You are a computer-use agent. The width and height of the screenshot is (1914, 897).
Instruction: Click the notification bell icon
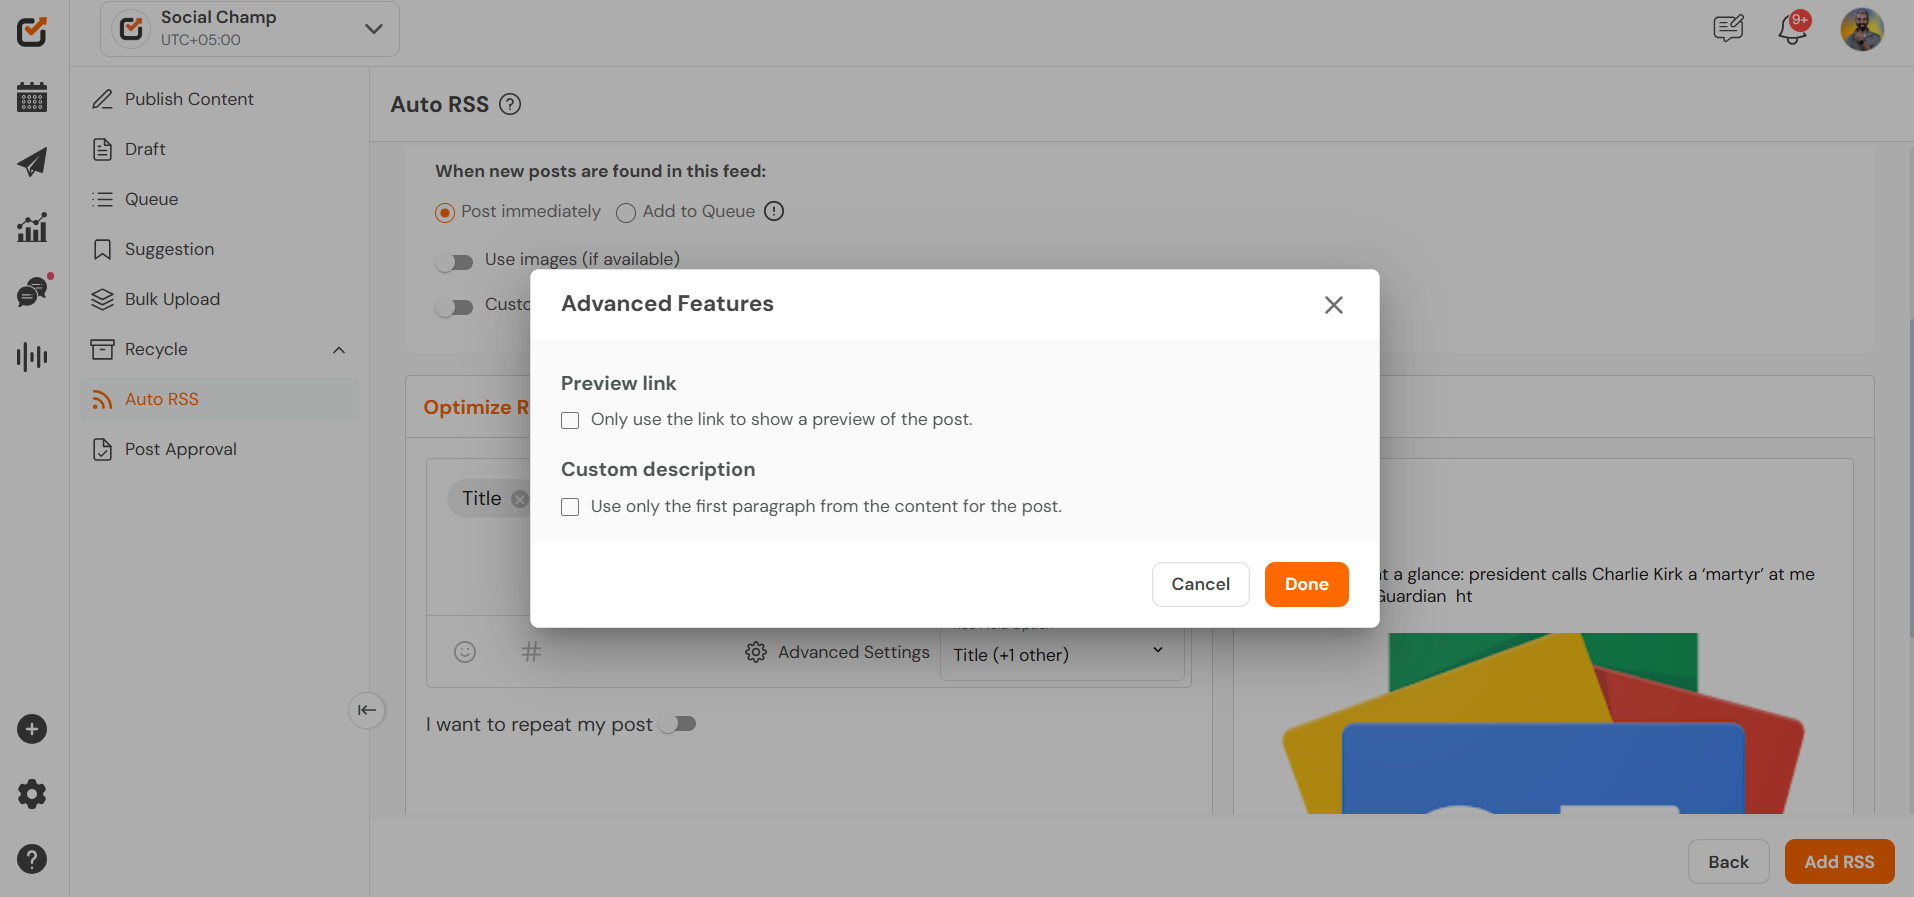pos(1792,29)
